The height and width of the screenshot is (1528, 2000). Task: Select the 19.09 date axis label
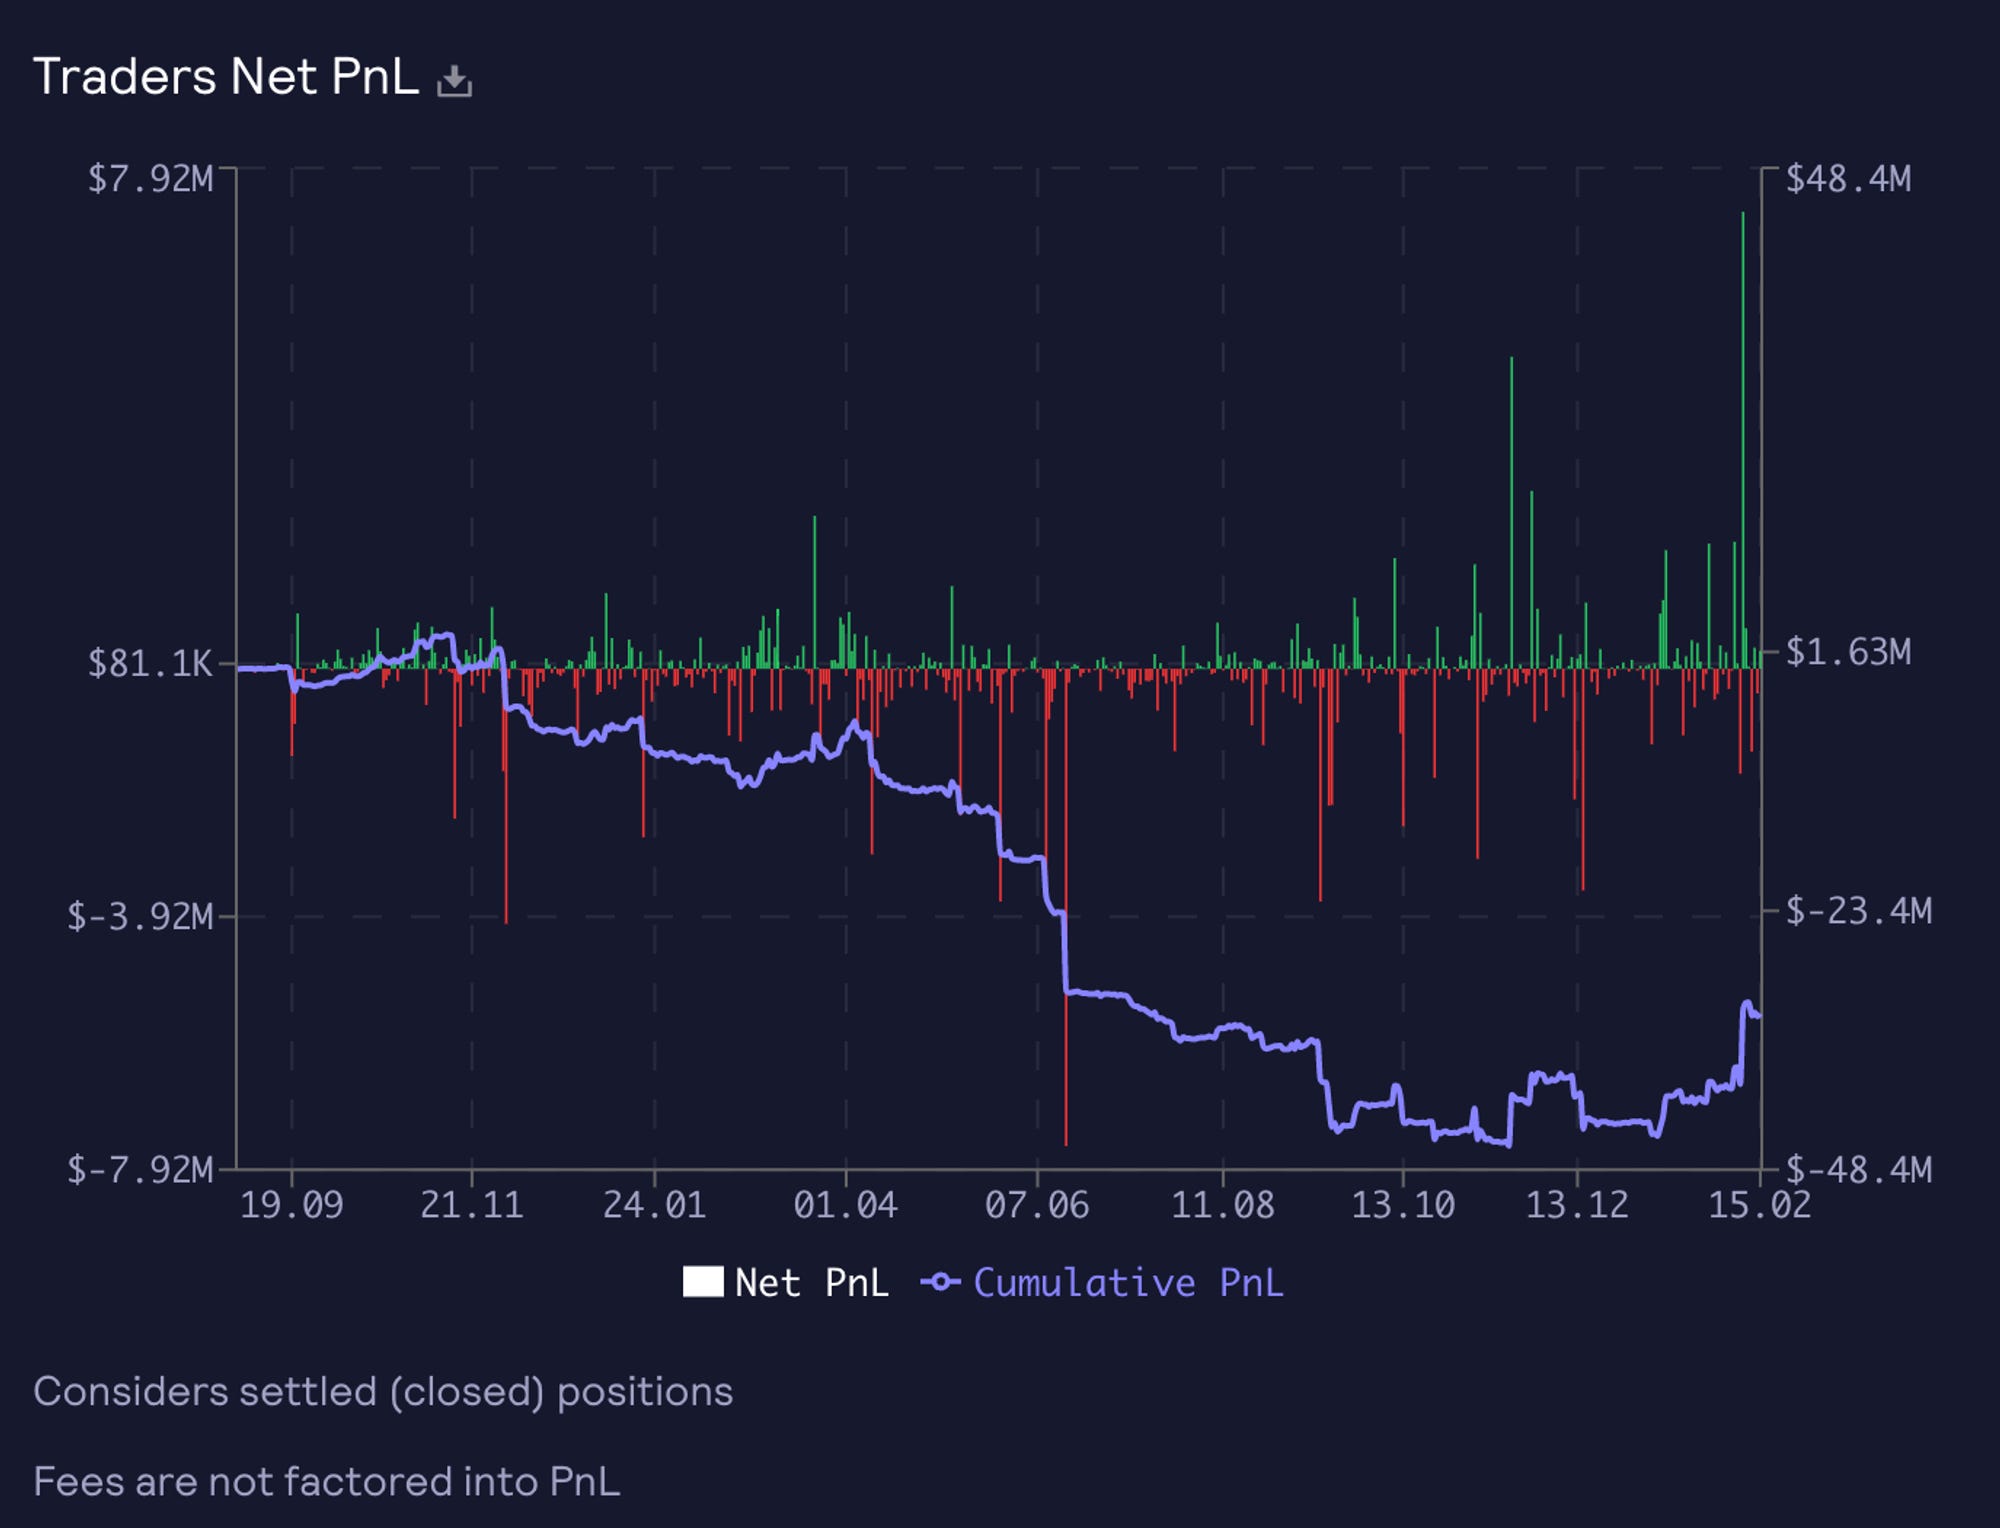coord(291,1205)
